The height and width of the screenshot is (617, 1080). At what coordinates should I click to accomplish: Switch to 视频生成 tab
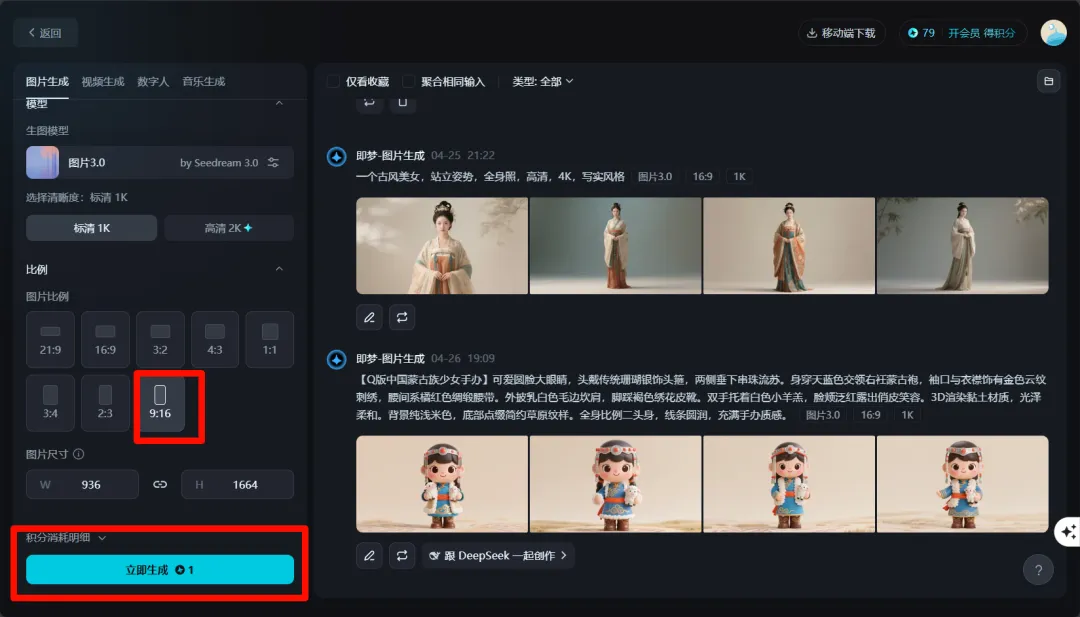point(103,81)
